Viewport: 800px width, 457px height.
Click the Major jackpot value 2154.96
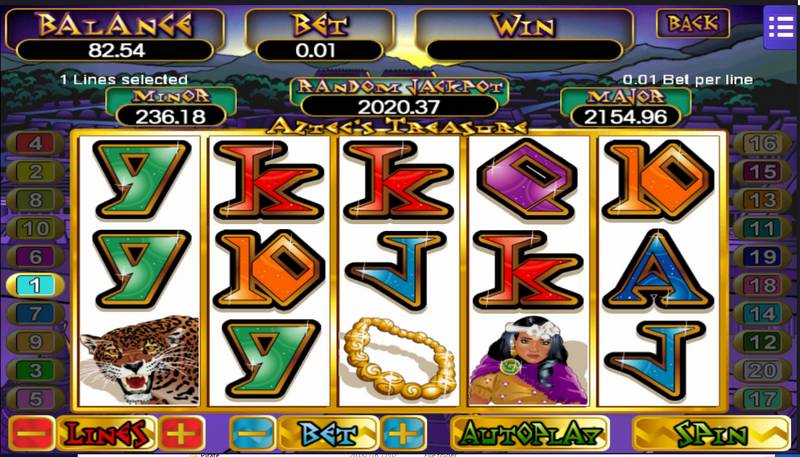click(626, 117)
